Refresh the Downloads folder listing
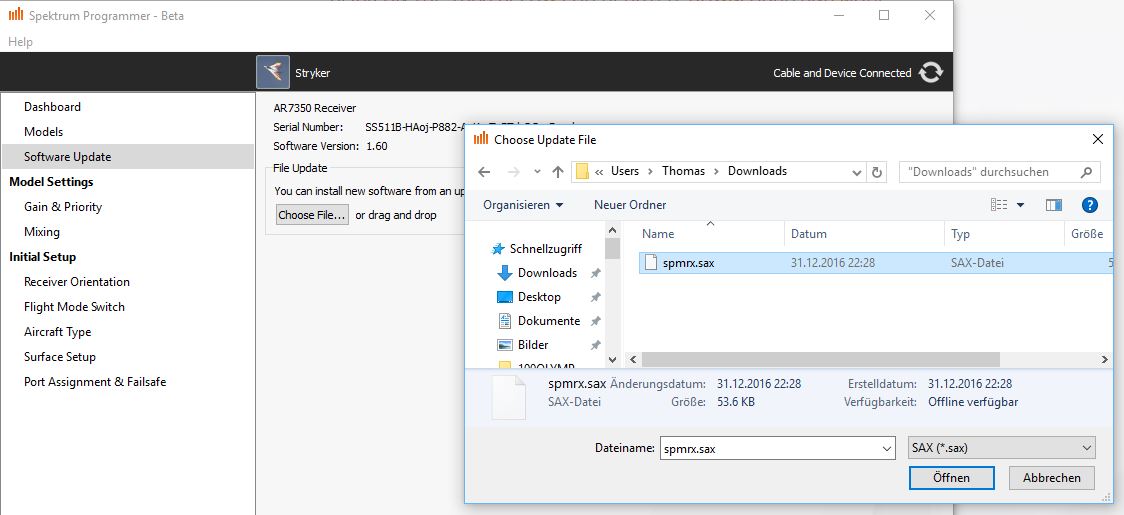The height and width of the screenshot is (515, 1124). pos(877,172)
